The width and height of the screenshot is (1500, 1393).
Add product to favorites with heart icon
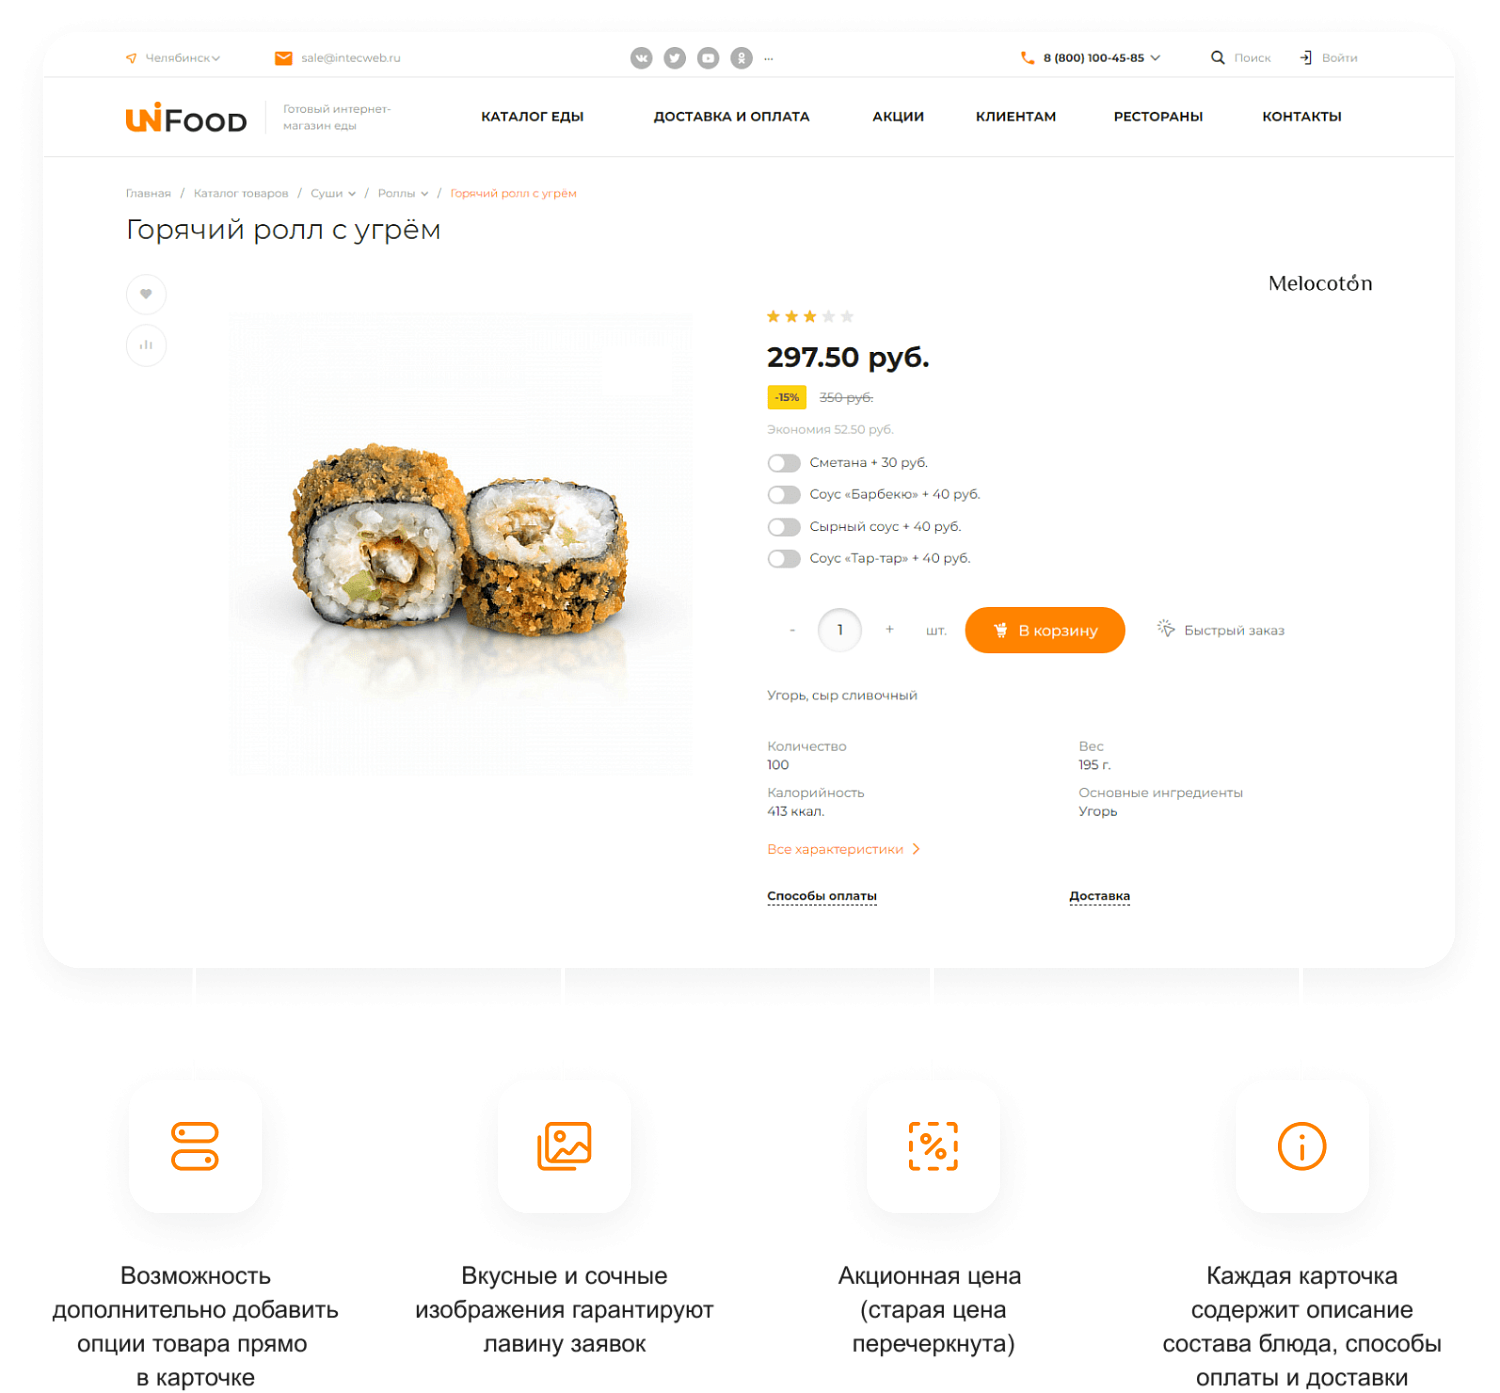pos(146,294)
